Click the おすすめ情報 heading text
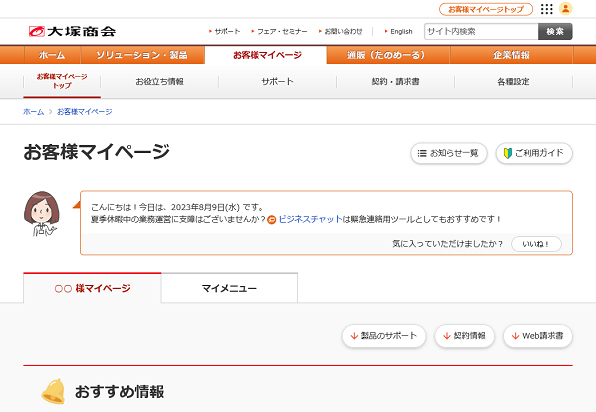The image size is (596, 412). coord(120,391)
